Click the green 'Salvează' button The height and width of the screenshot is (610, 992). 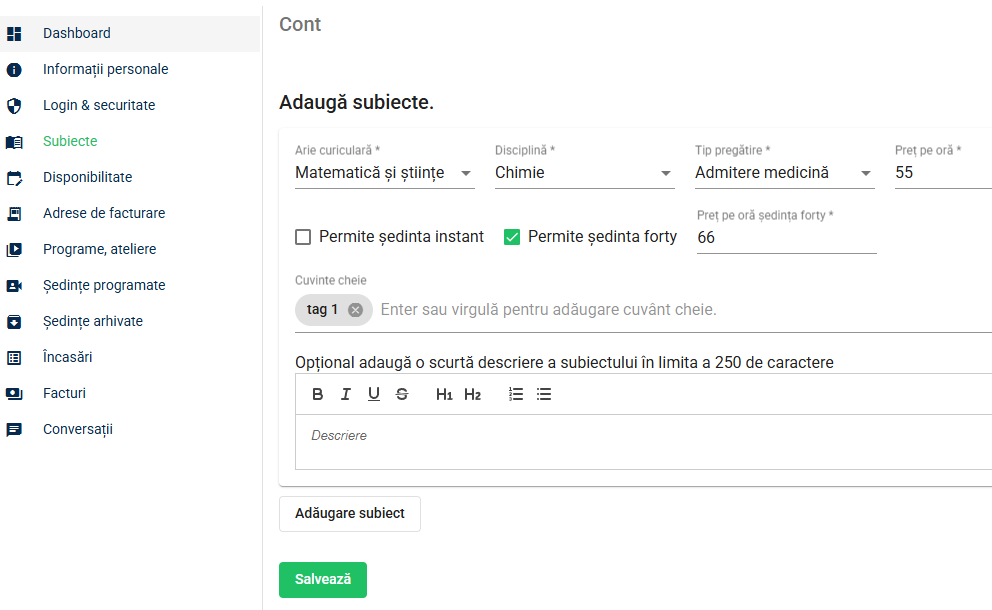pyautogui.click(x=323, y=580)
